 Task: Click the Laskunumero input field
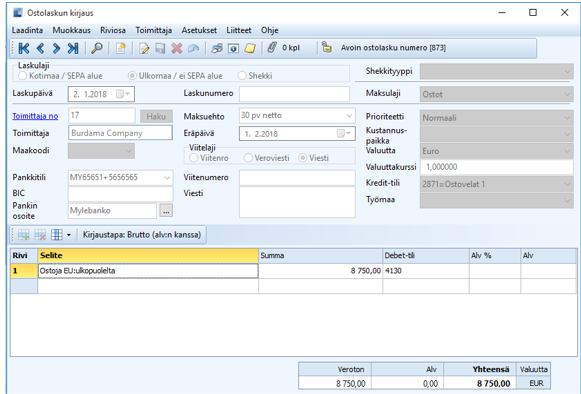click(294, 94)
